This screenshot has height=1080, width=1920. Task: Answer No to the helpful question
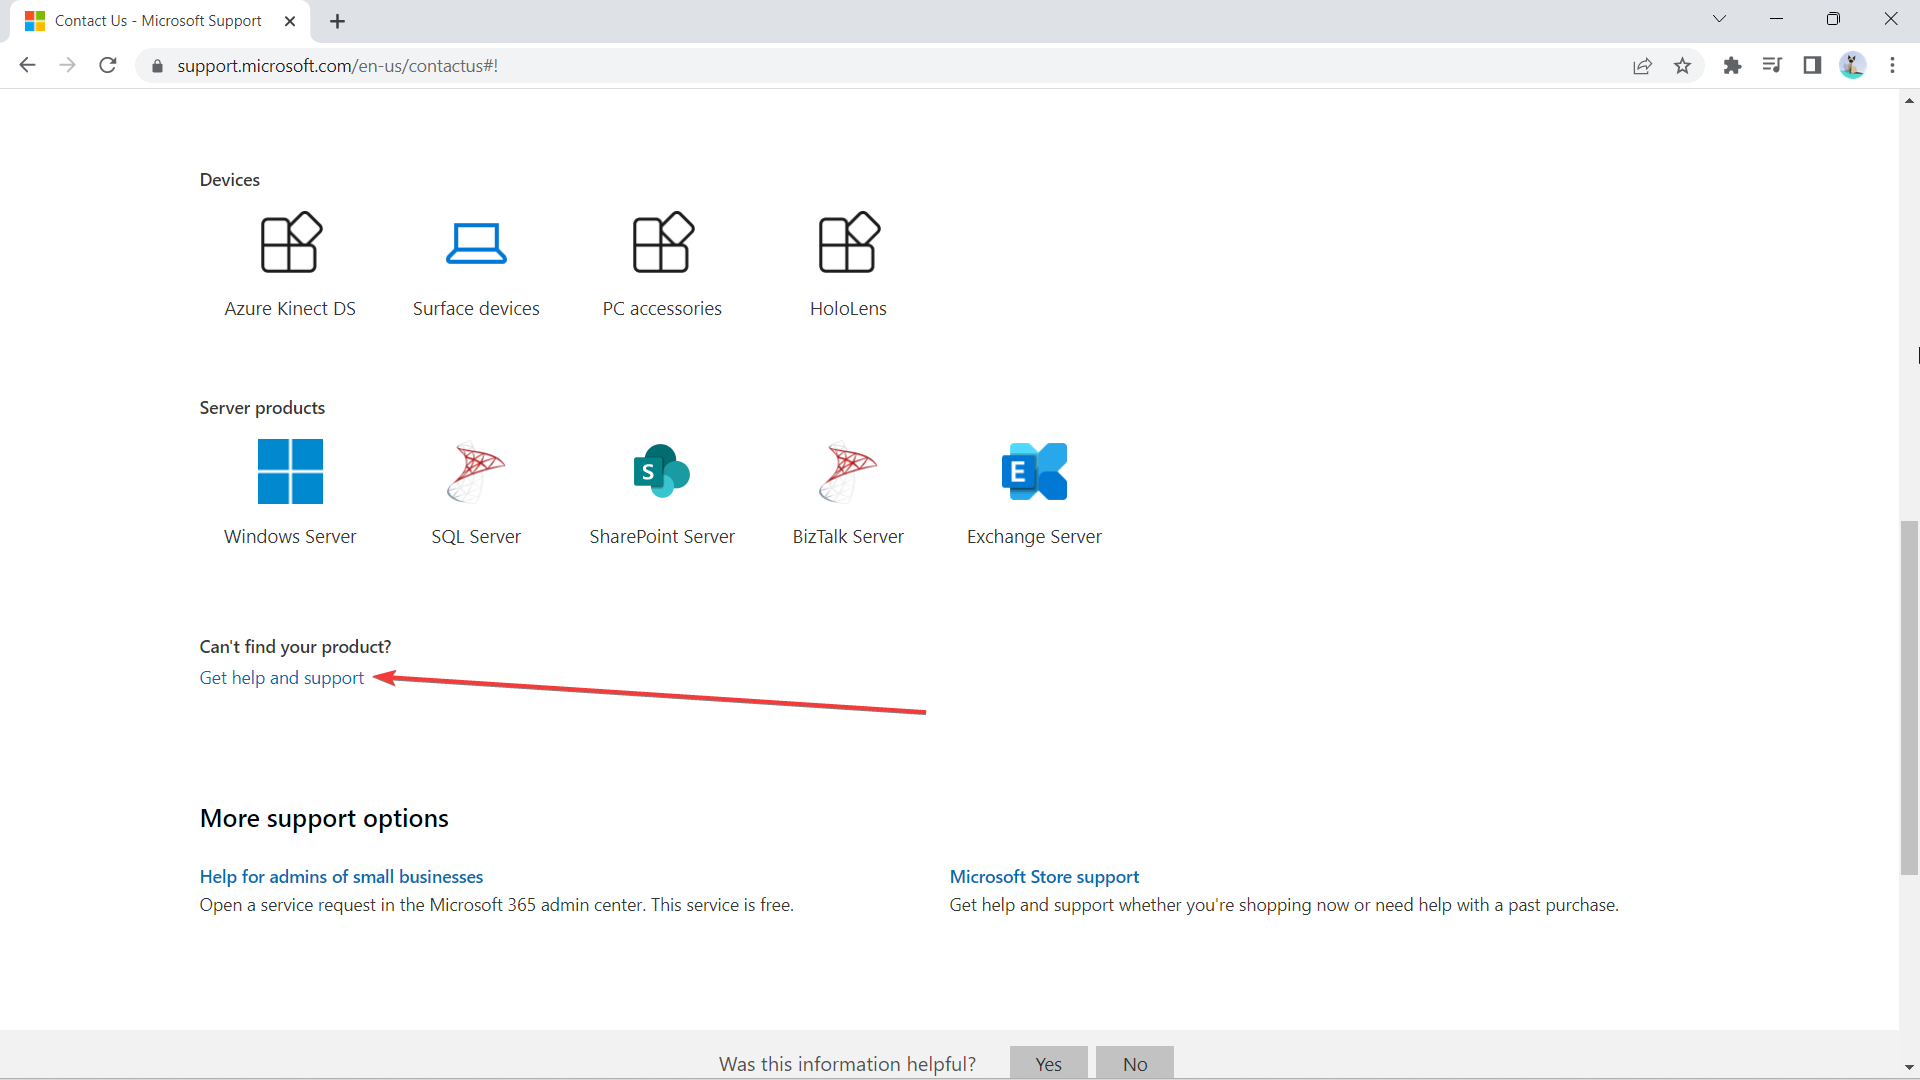[1134, 1063]
